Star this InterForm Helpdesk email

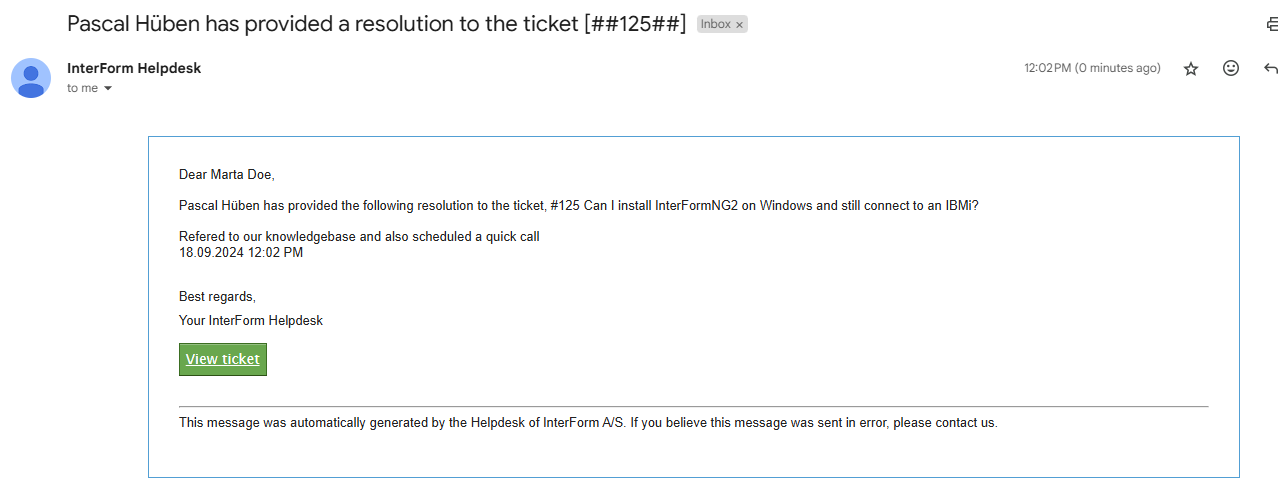1191,69
